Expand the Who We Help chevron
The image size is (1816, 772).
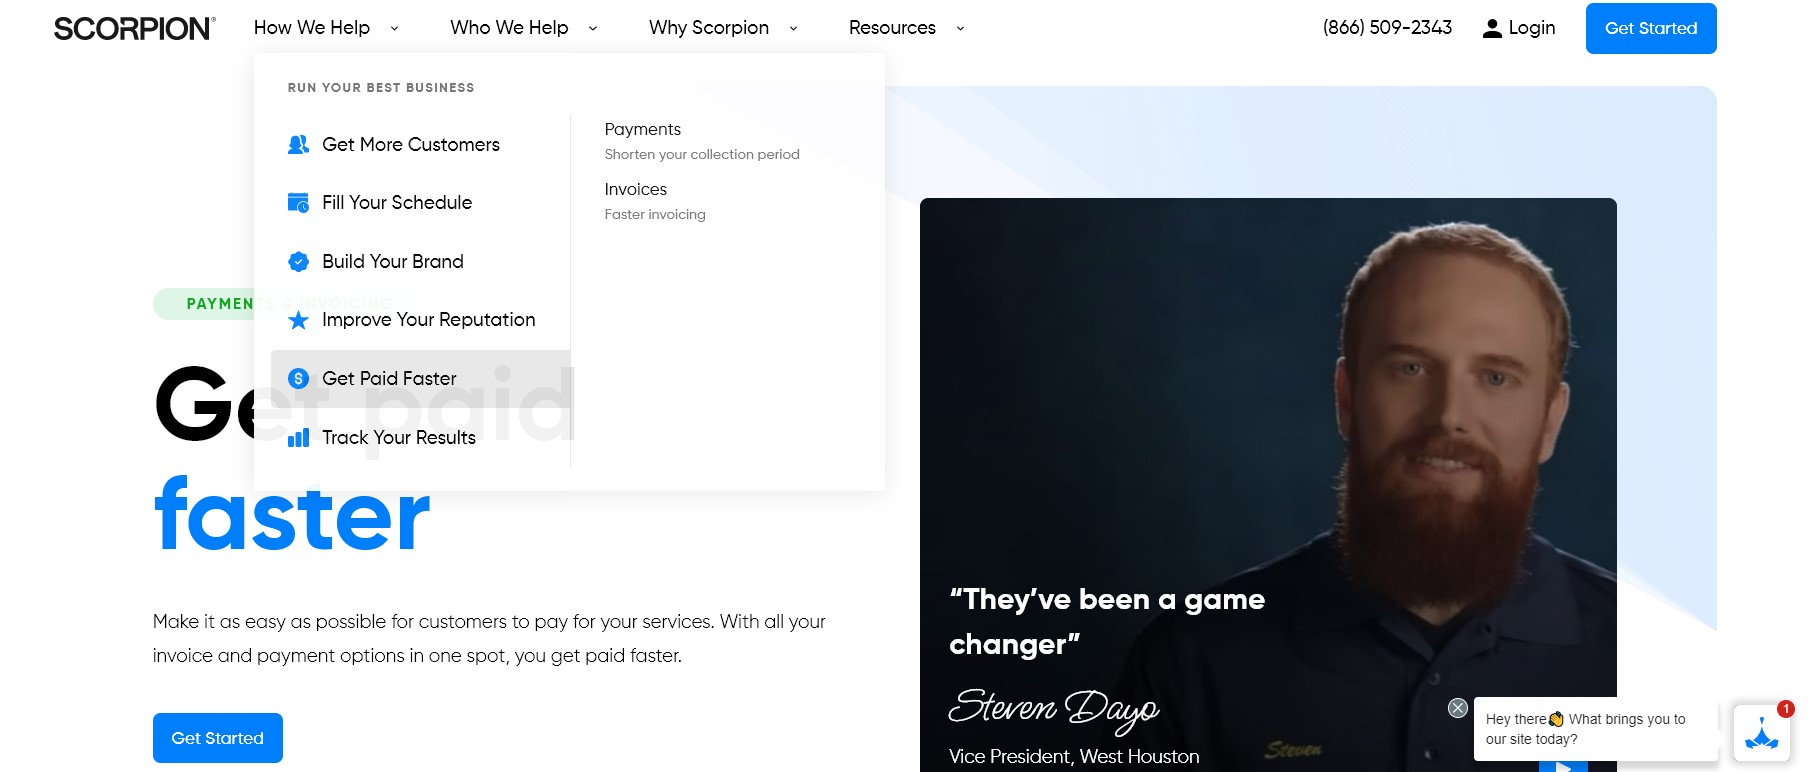tap(593, 28)
